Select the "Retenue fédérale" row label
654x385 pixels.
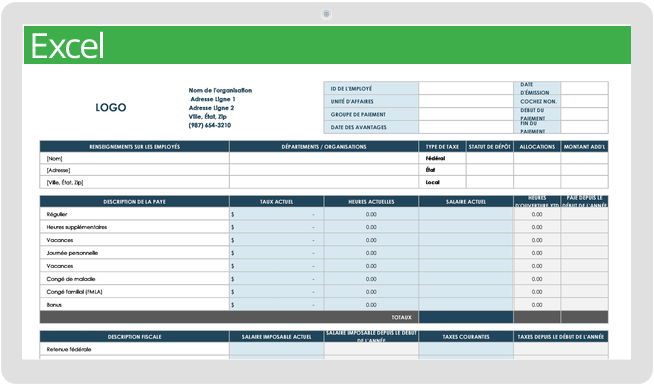[69, 350]
